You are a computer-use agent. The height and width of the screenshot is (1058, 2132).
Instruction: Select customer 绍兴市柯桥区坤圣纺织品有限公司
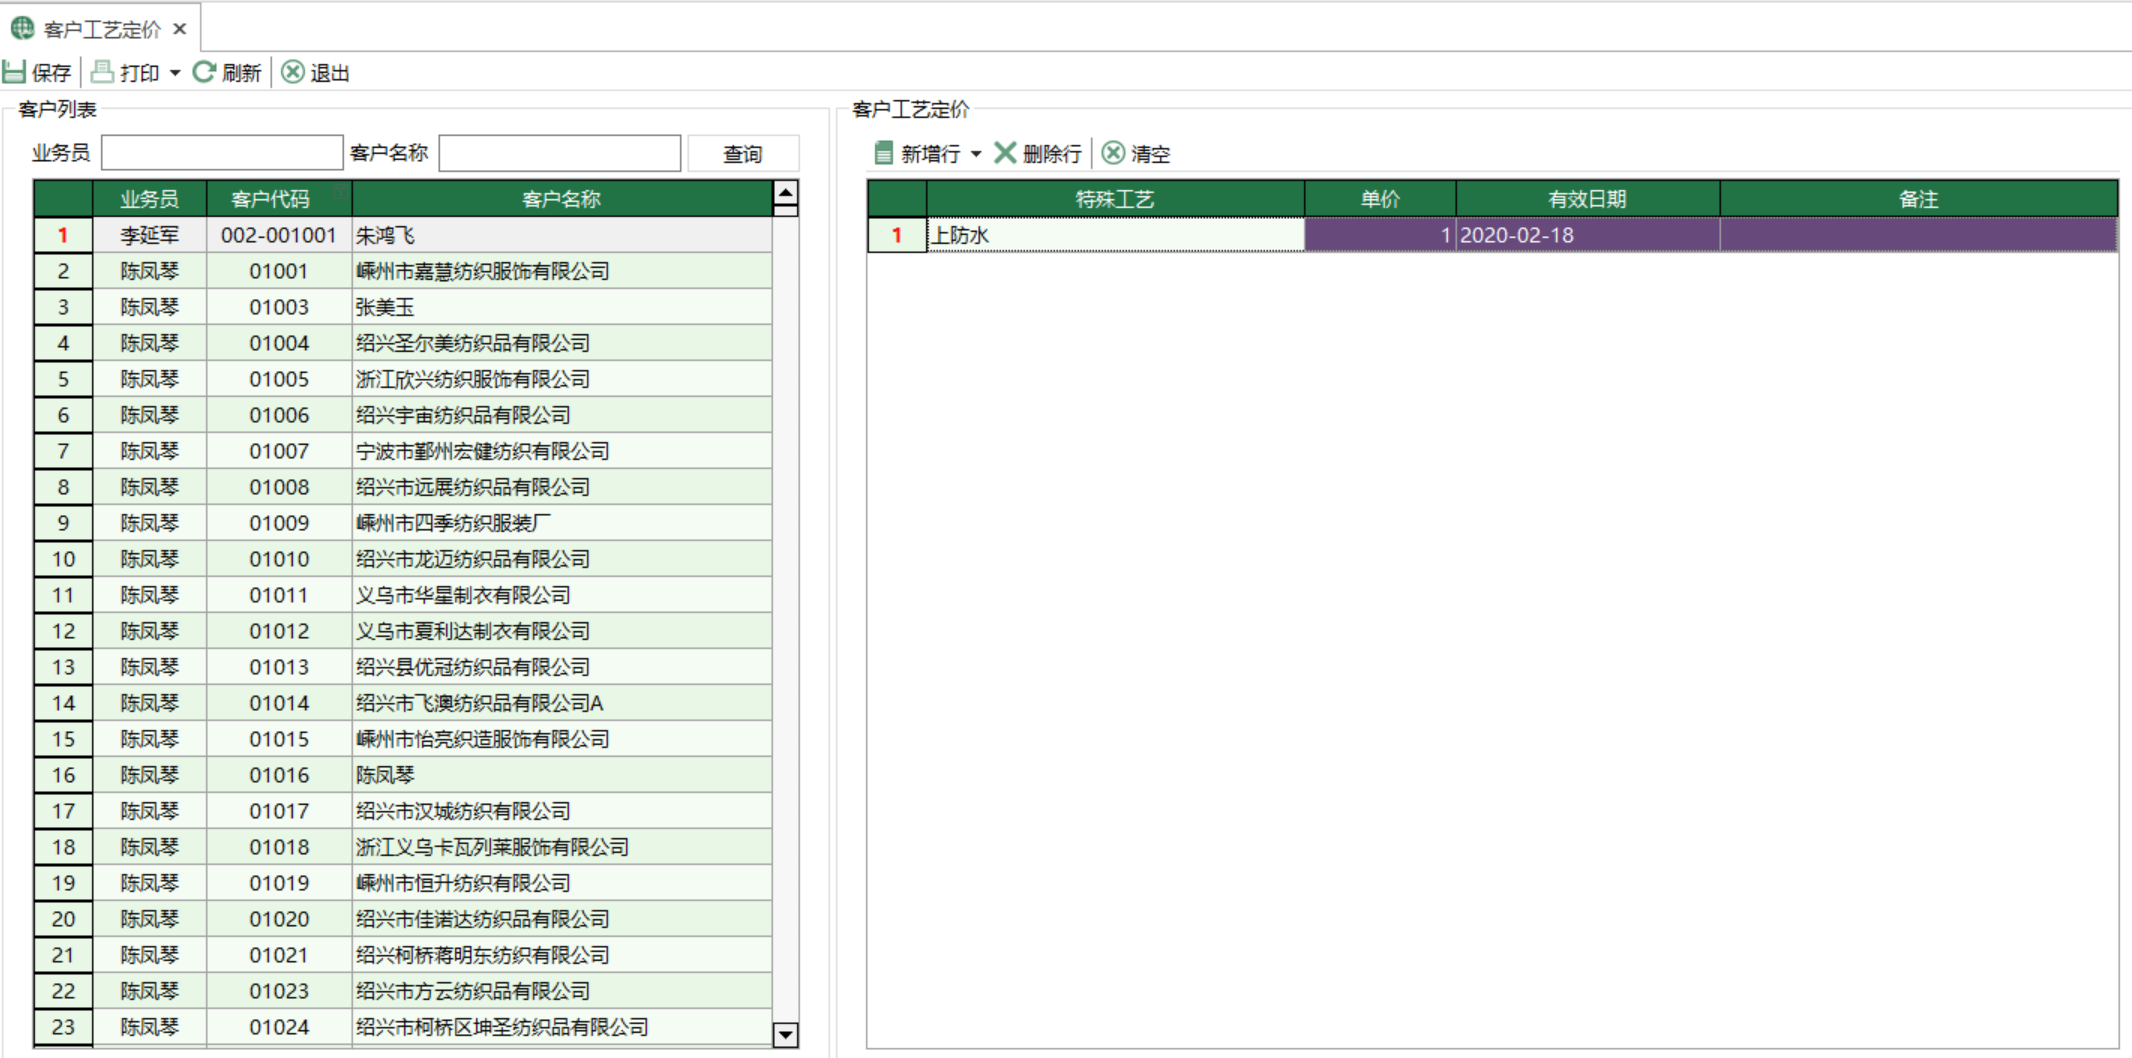(x=562, y=1027)
